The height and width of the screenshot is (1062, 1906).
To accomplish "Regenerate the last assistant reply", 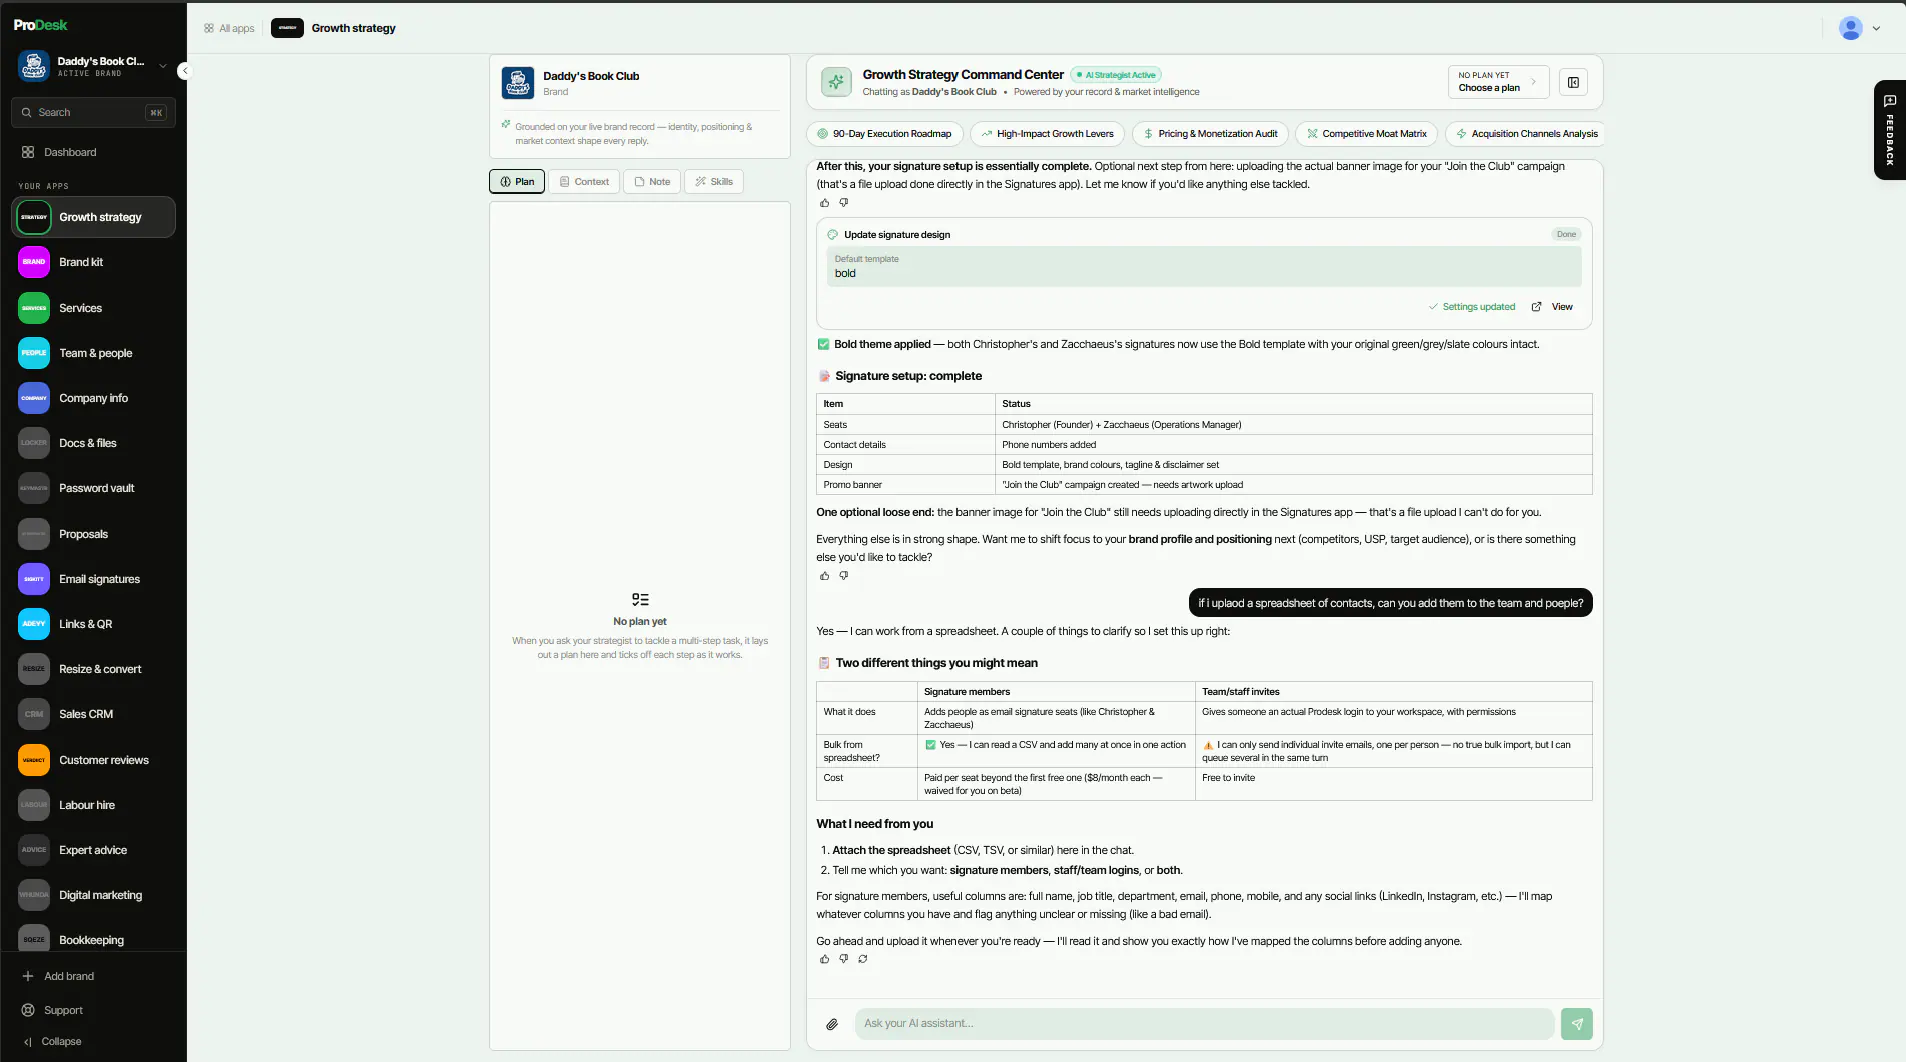I will coord(863,959).
